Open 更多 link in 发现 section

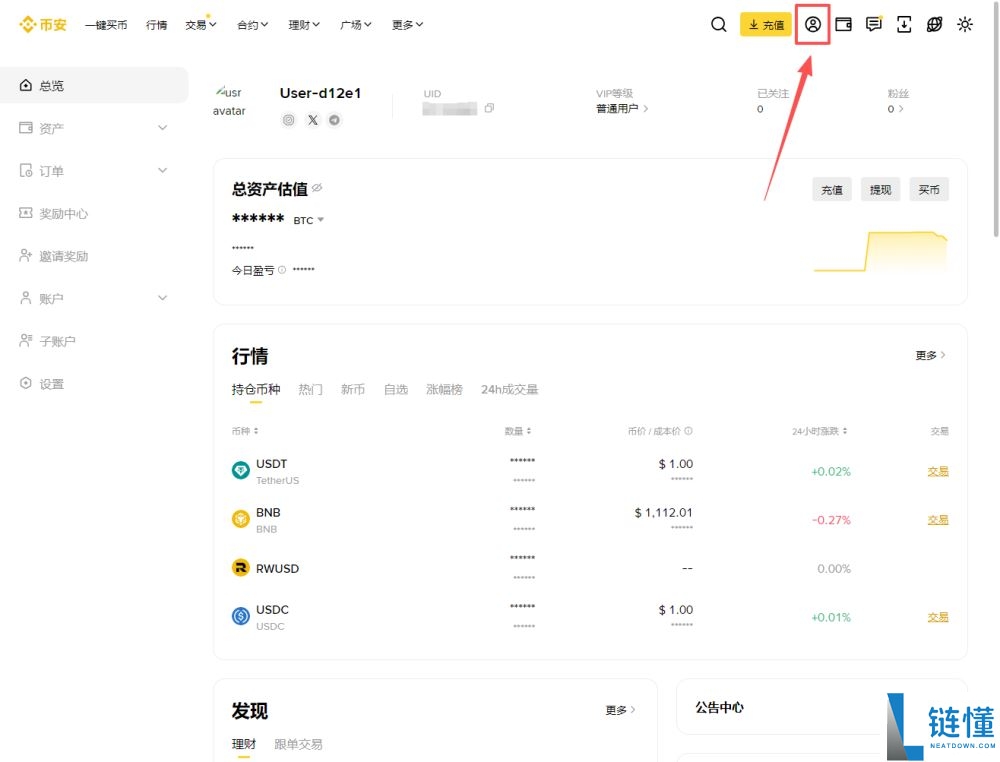pos(620,710)
